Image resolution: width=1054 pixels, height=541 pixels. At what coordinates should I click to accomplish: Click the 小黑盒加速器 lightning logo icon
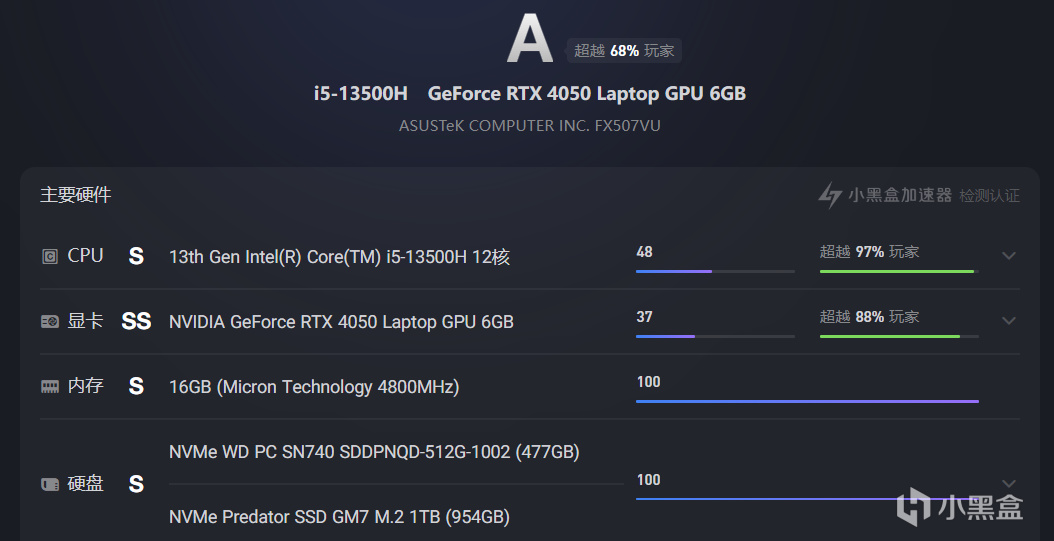coord(830,195)
